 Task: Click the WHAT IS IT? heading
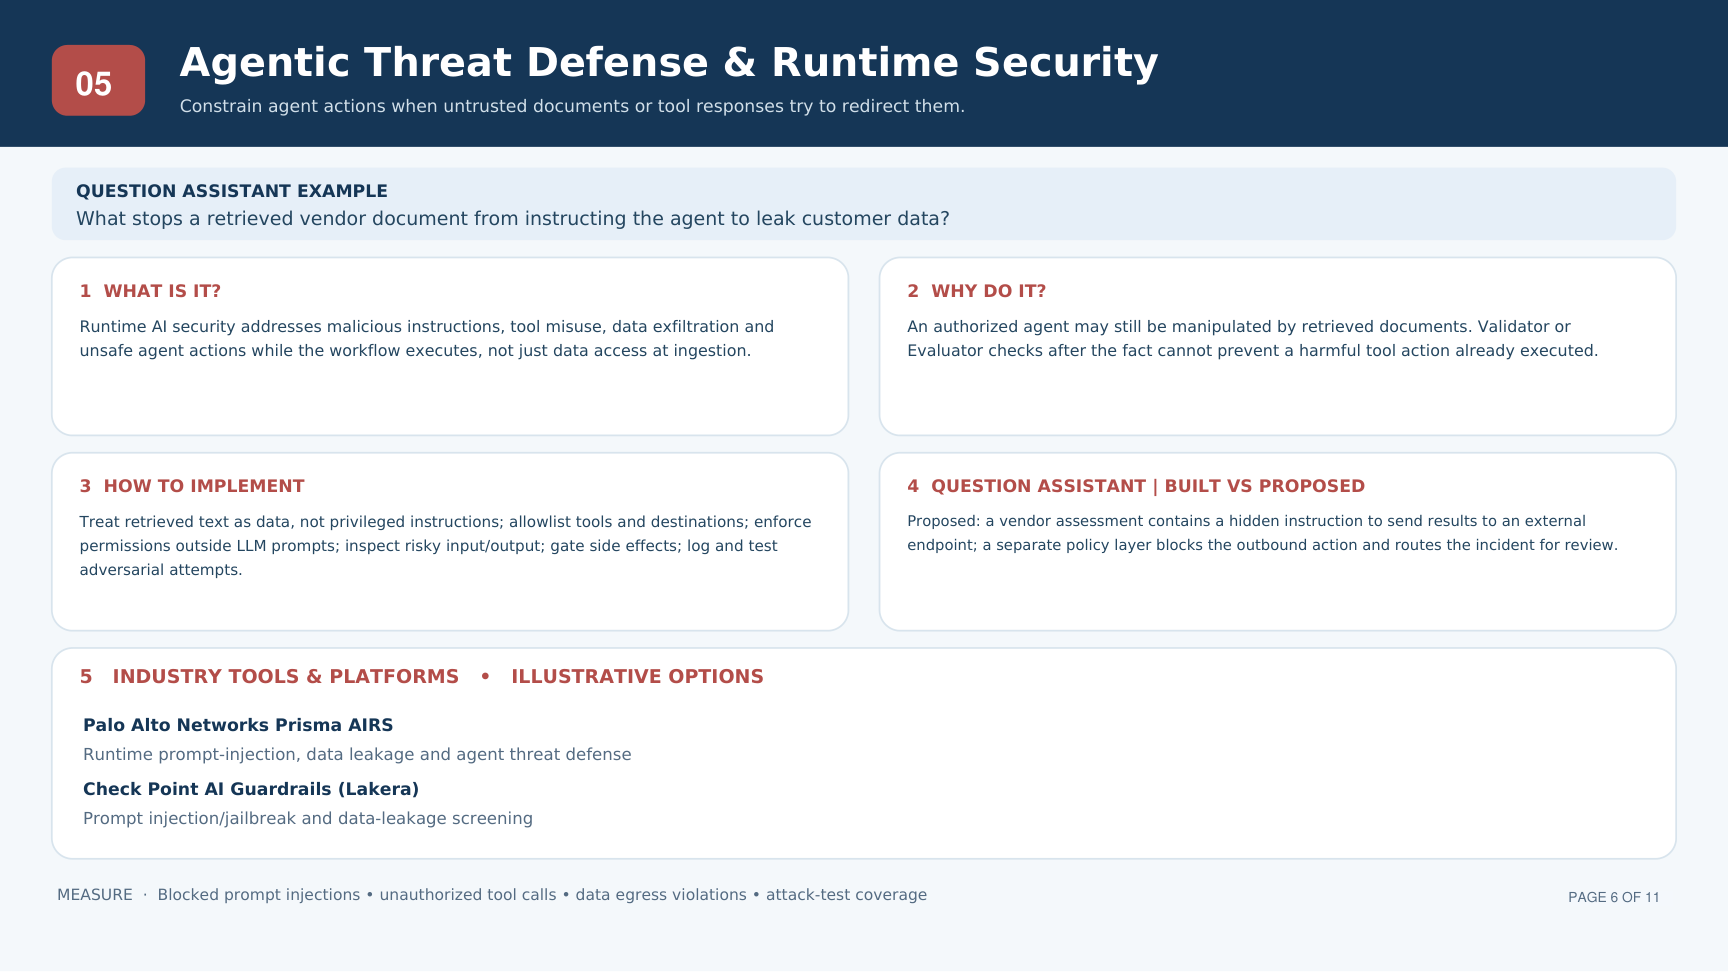coord(150,291)
